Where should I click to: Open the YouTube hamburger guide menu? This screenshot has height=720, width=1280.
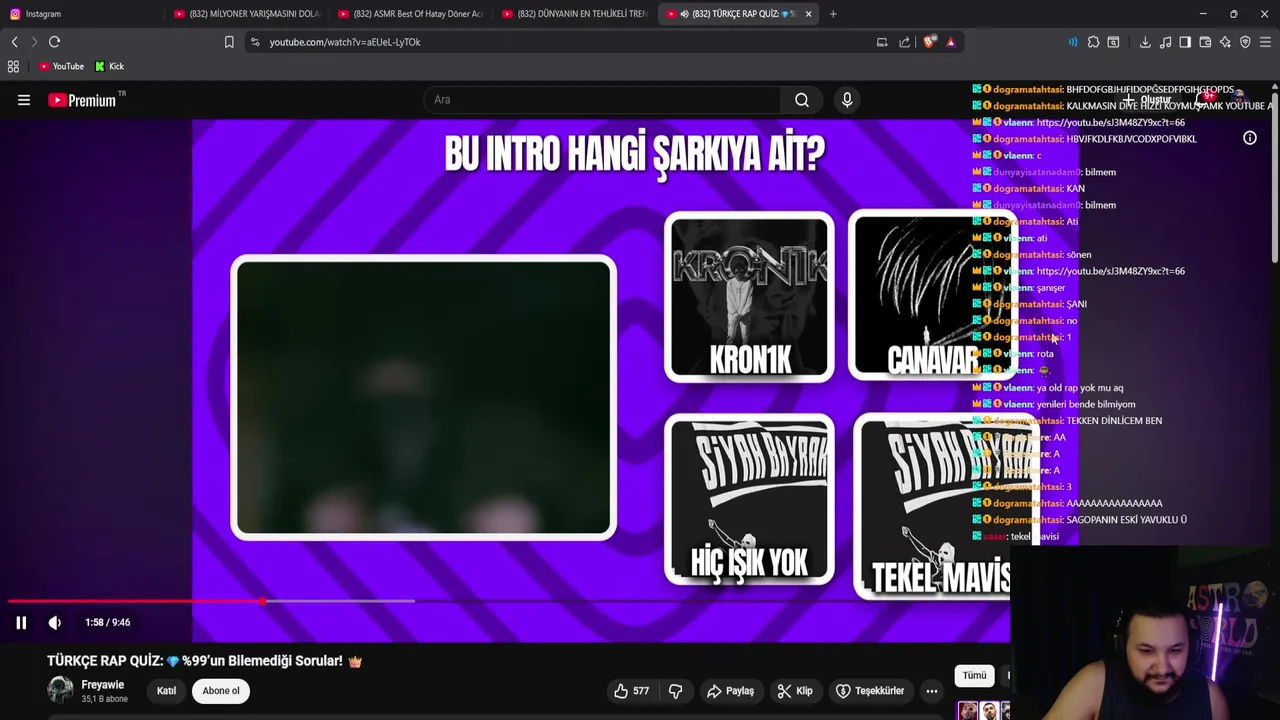[24, 100]
